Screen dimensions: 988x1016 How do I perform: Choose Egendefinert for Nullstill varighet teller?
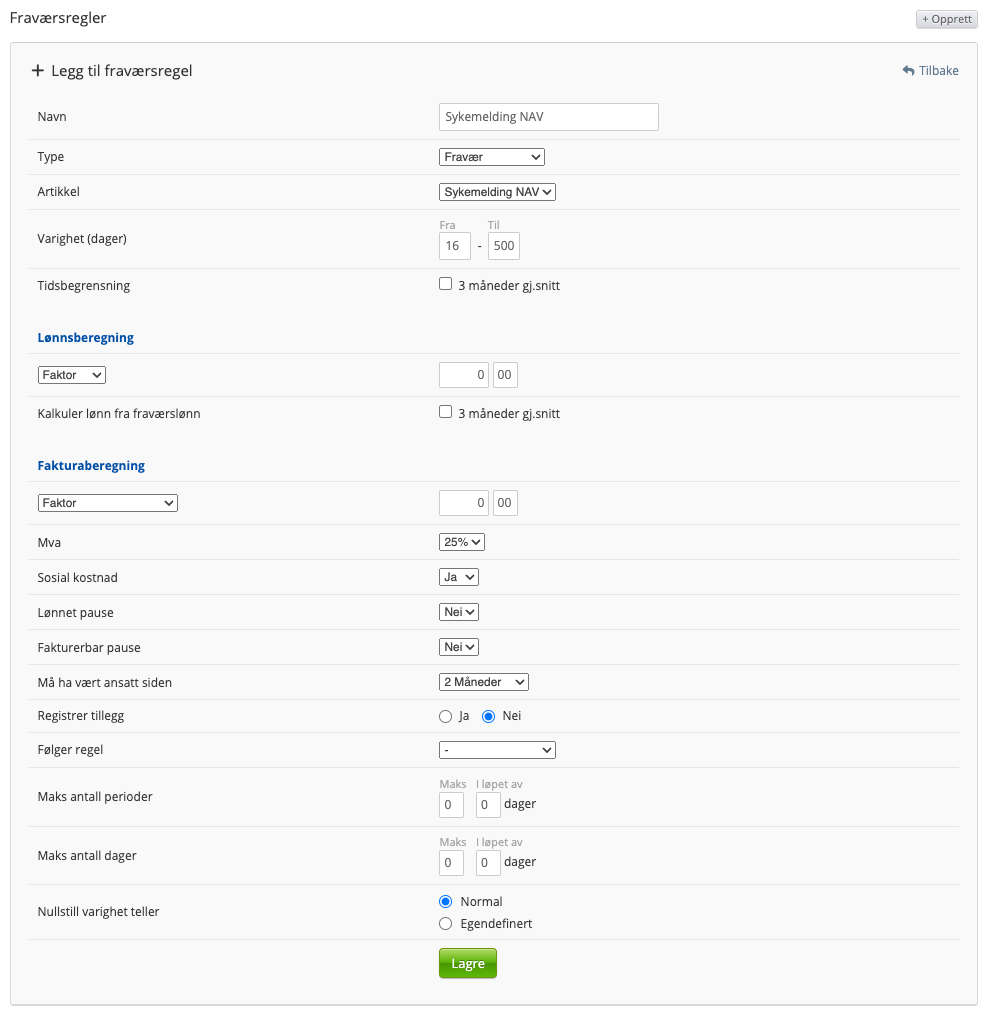point(446,923)
